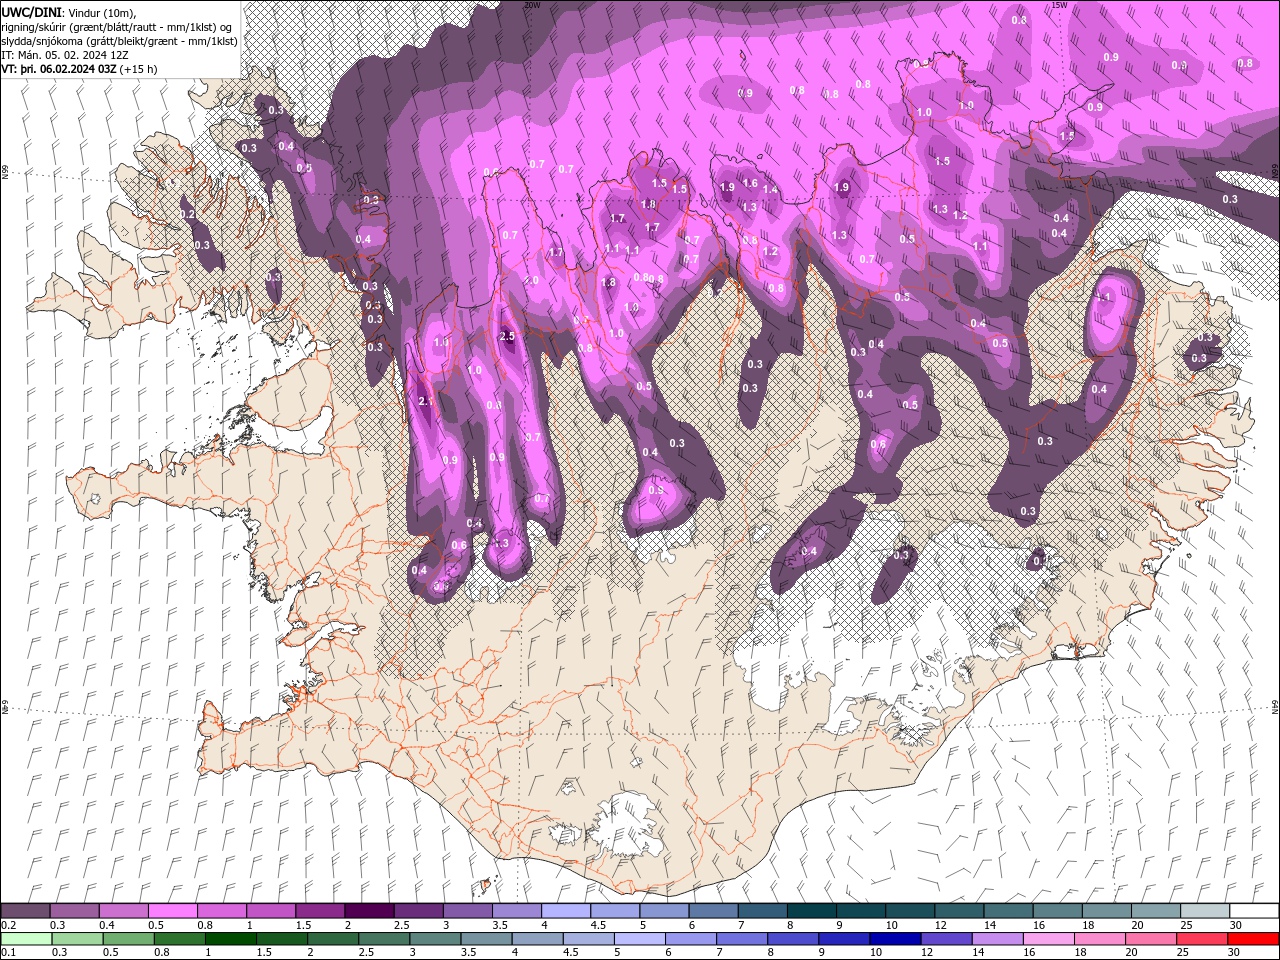Click the 1.6 snowfall value on the map
Viewport: 1280px width, 960px height.
(x=750, y=184)
